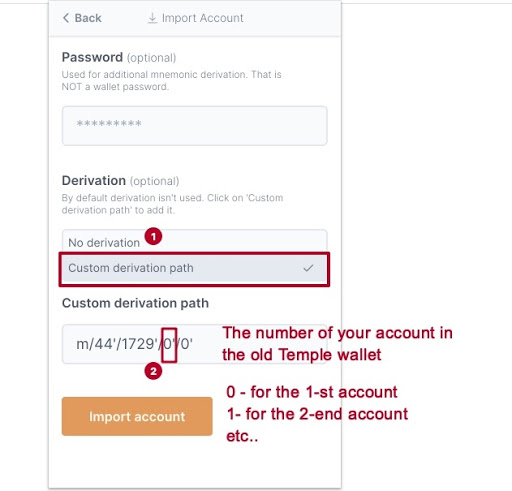Viewport: 512px width, 491px height.
Task: Go Back to the previous screen
Action: coord(82,18)
